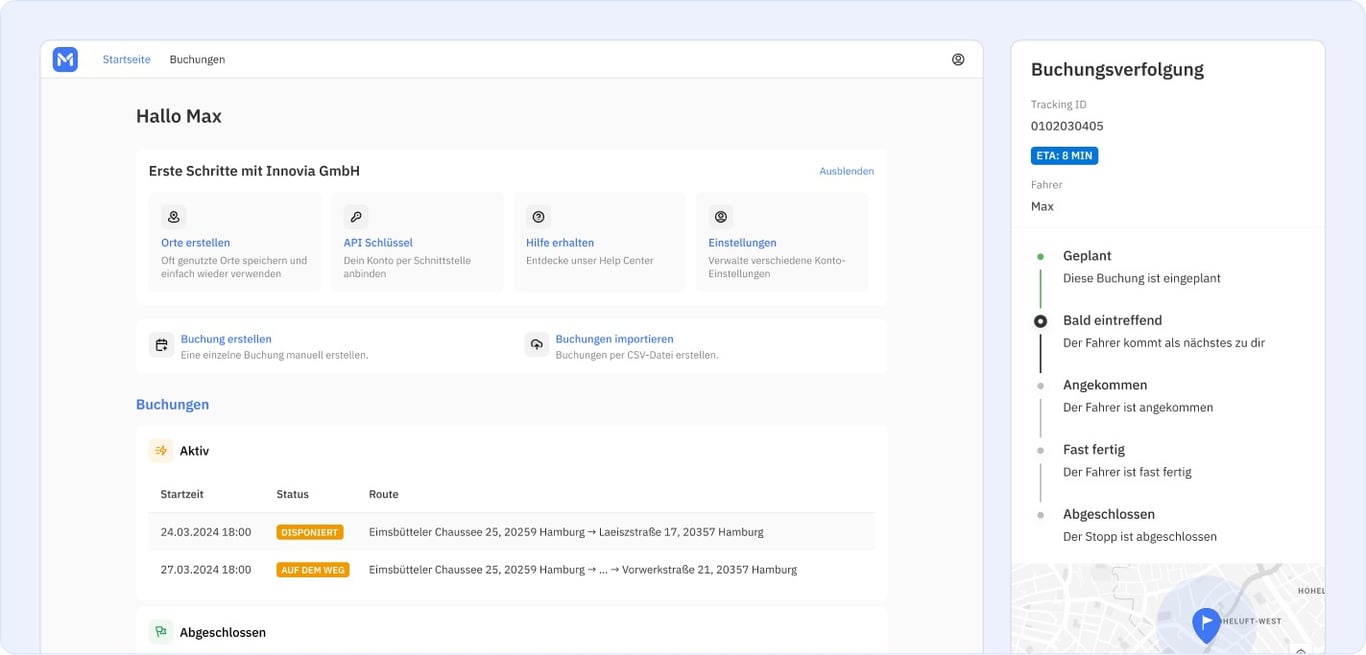Click the Einstellungen profile icon

(721, 217)
